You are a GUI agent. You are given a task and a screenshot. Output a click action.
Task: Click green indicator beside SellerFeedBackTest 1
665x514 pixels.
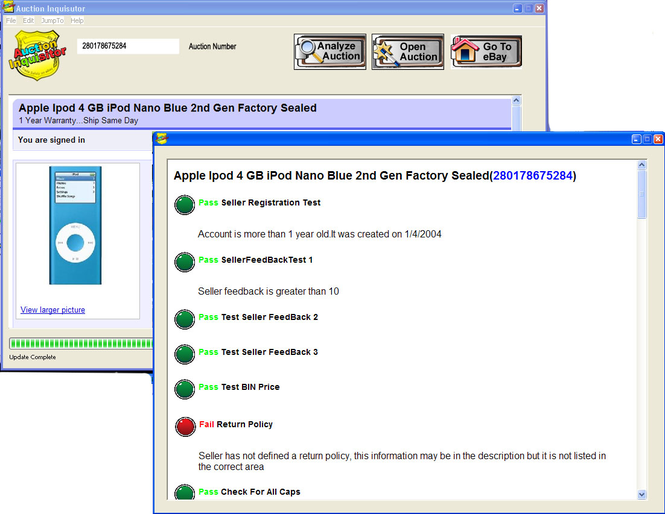184,262
